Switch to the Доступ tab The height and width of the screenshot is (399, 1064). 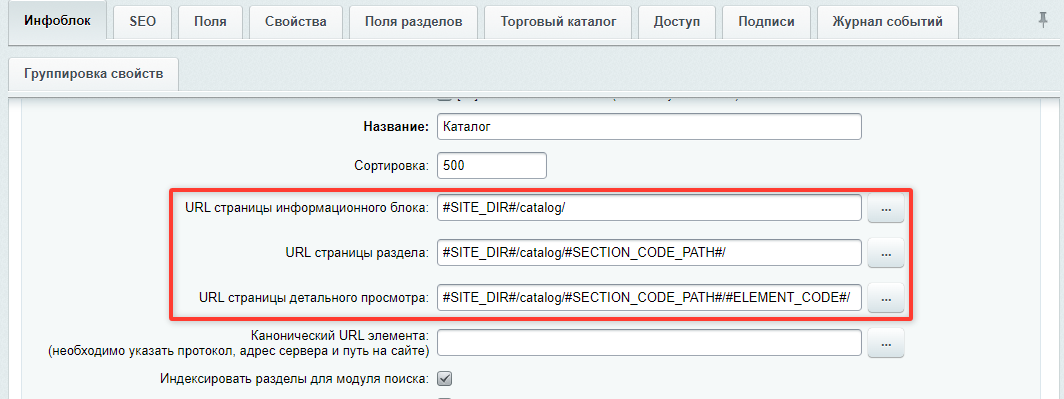click(x=677, y=22)
